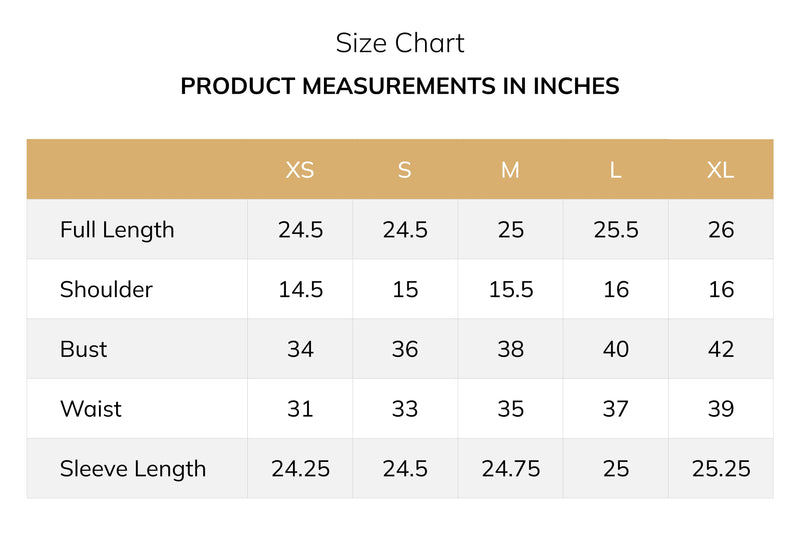Viewport: 800px width, 534px height.
Task: Click the Waist row label
Action: point(91,409)
